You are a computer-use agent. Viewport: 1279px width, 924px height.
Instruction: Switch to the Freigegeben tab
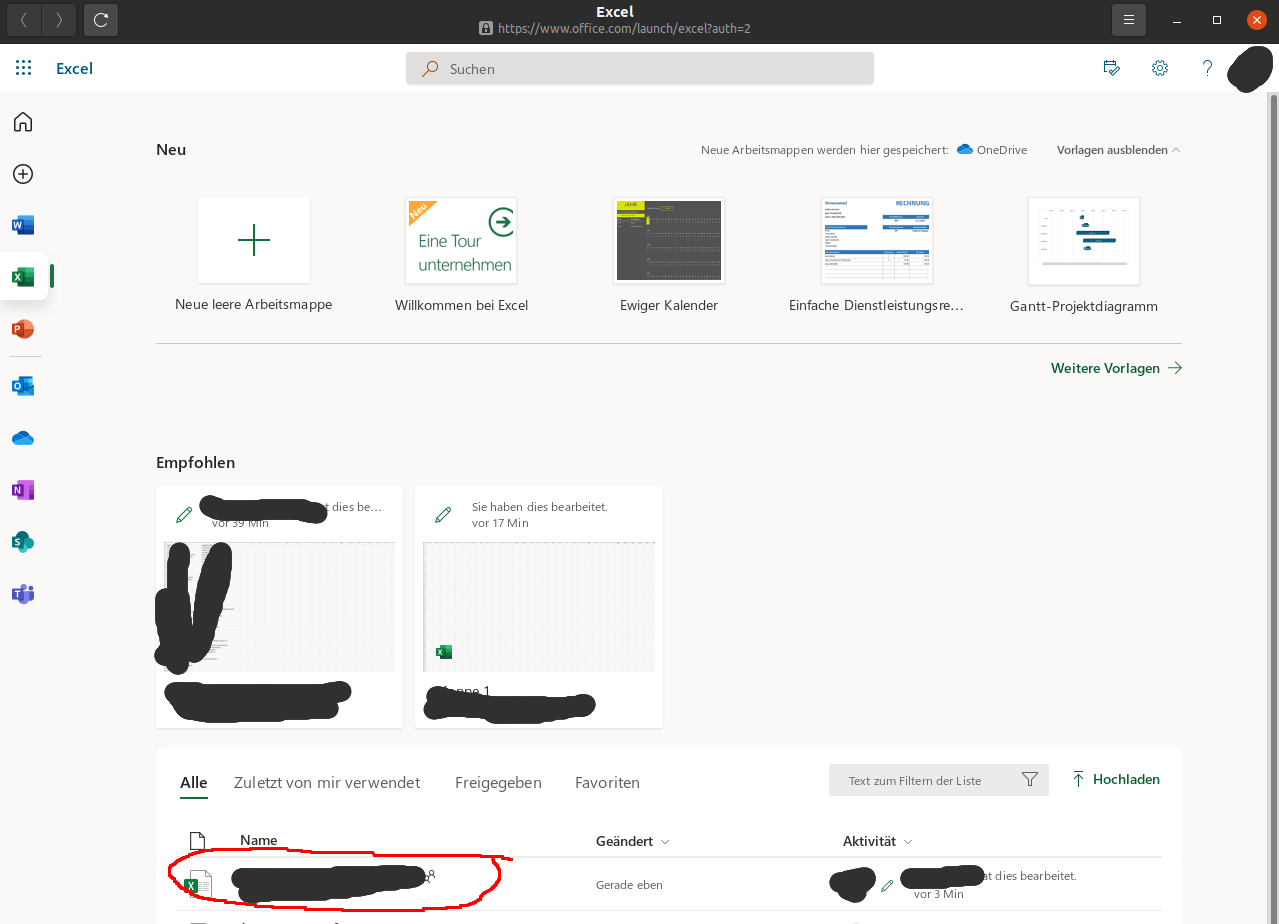click(x=498, y=783)
